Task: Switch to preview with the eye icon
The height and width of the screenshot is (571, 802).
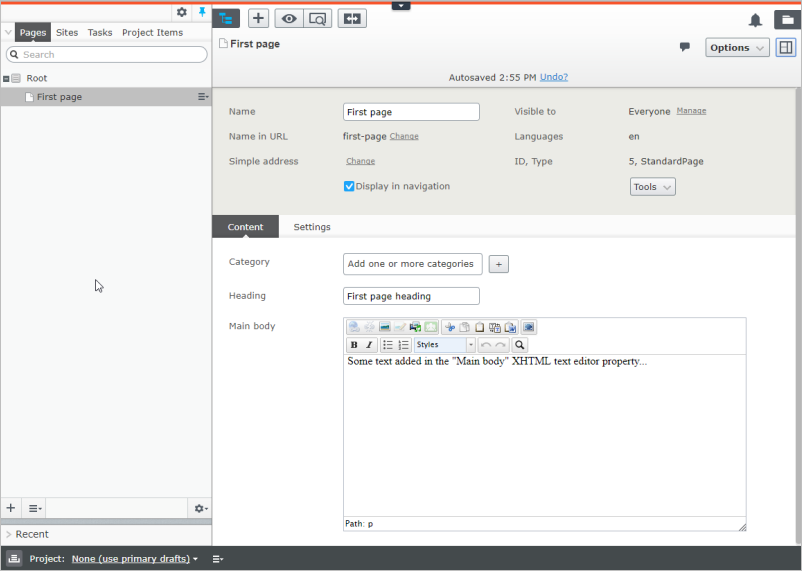Action: point(289,19)
